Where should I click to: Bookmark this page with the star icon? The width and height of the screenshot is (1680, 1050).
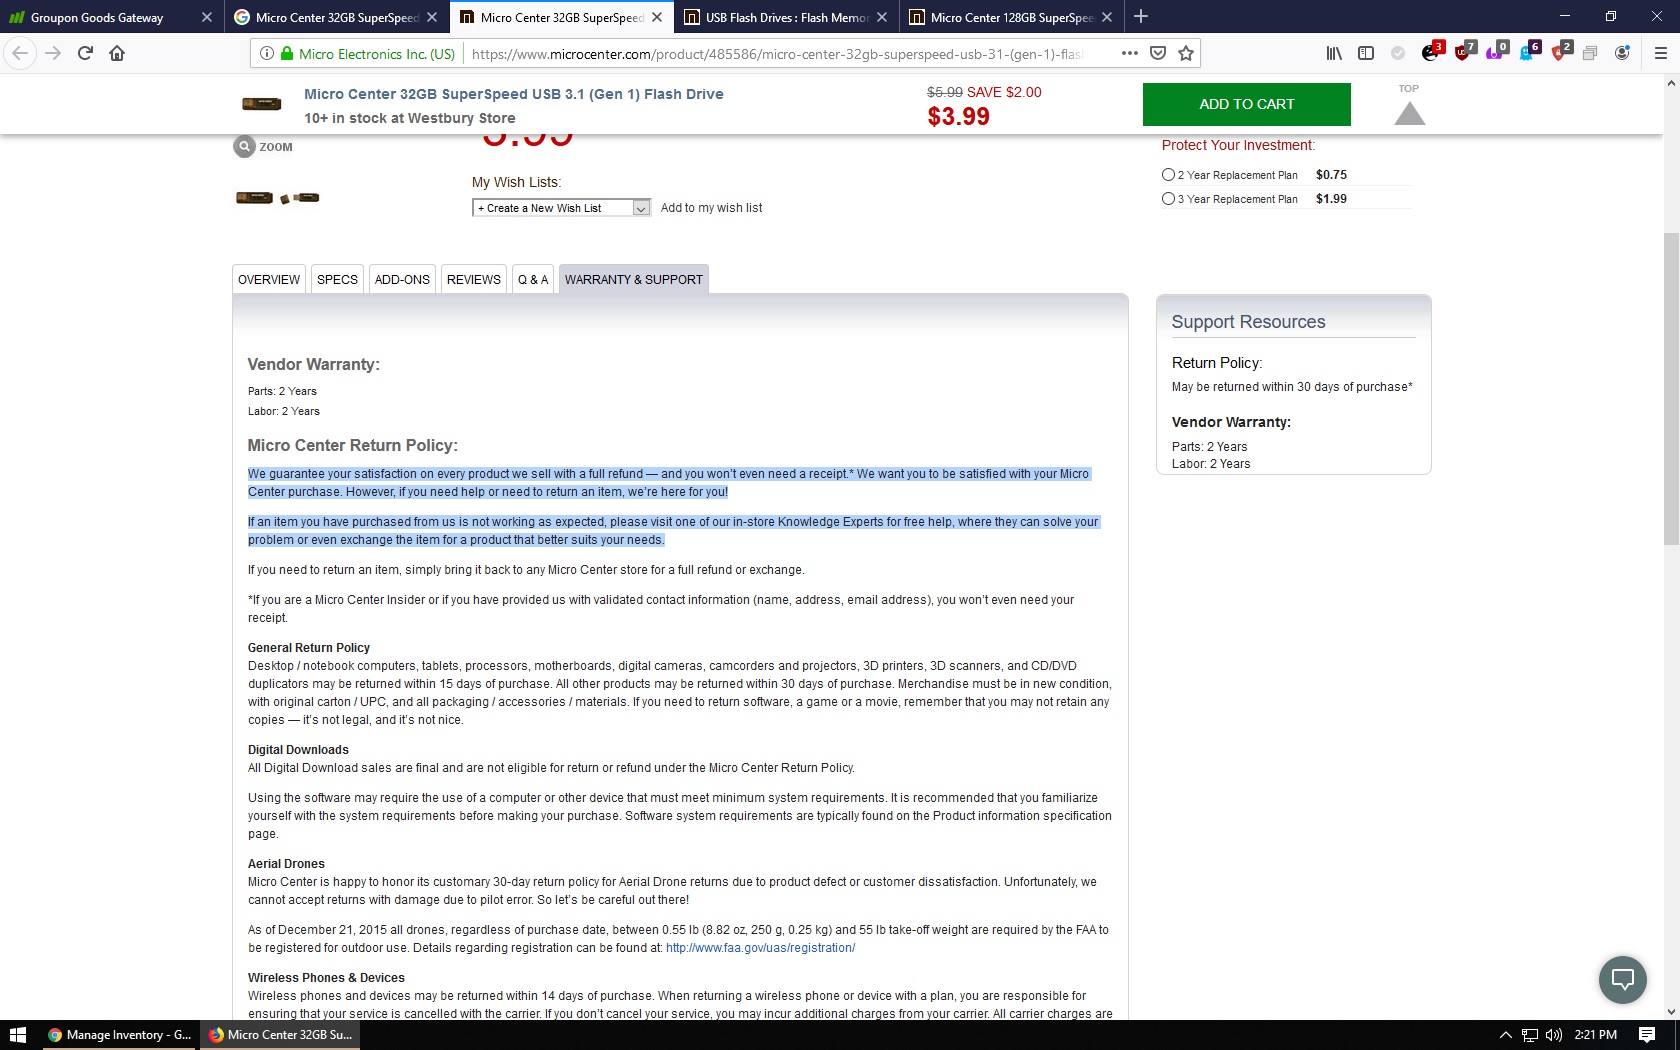point(1186,53)
